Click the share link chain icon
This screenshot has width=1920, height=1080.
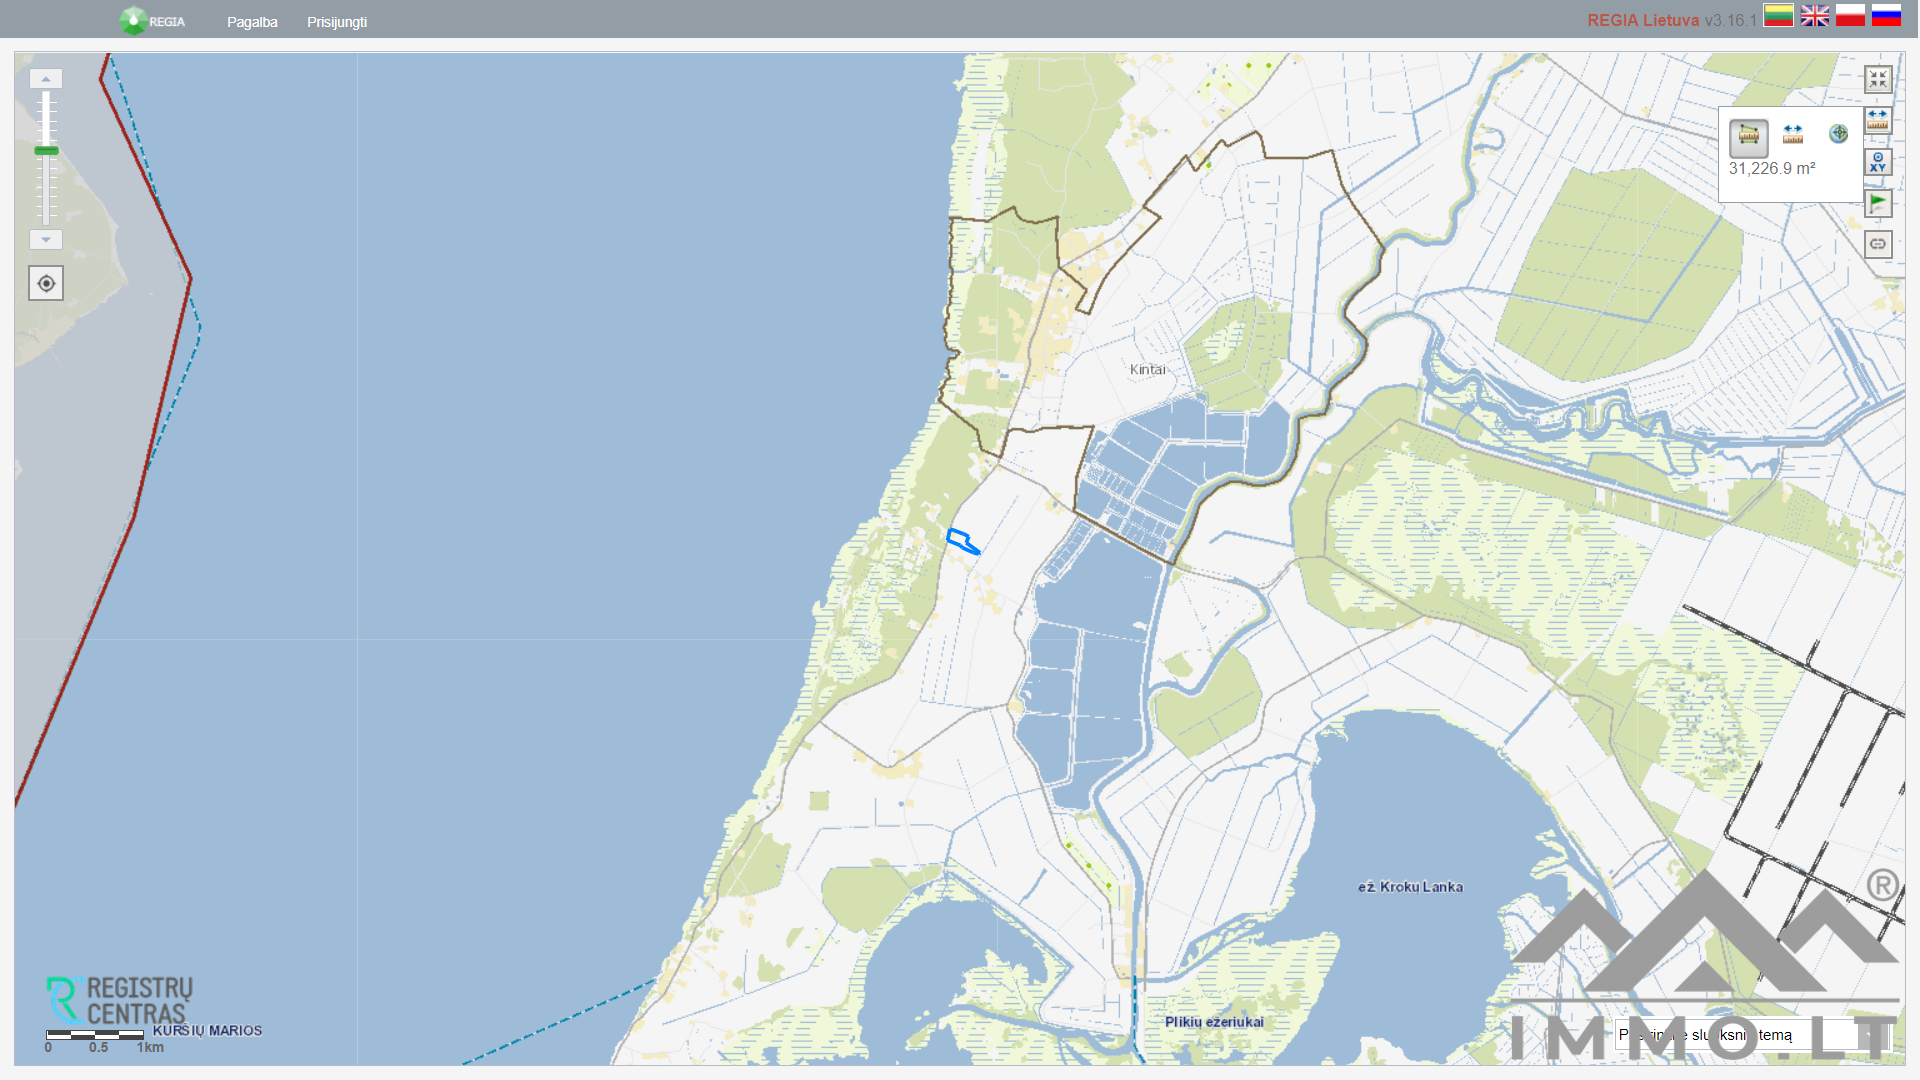[x=1878, y=244]
